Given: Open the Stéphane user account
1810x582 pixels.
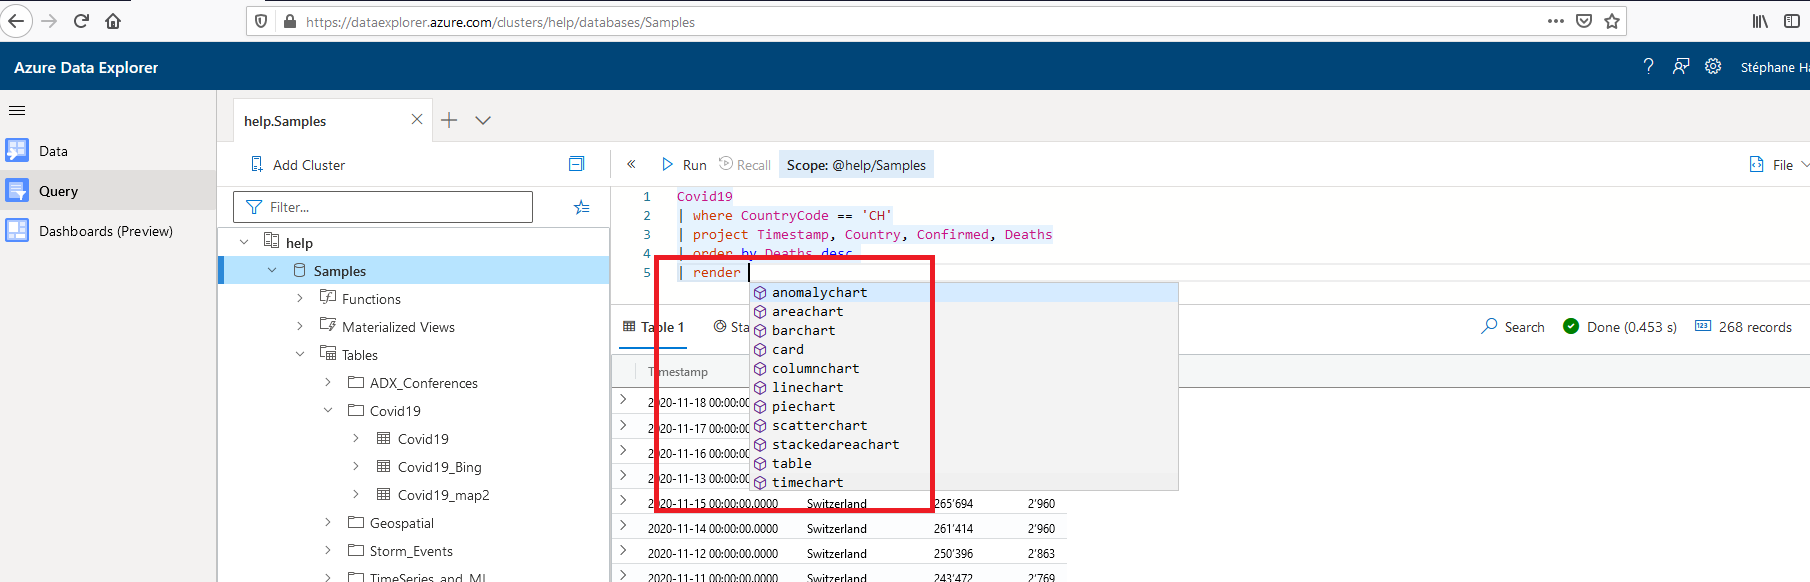Looking at the screenshot, I should [x=1774, y=67].
